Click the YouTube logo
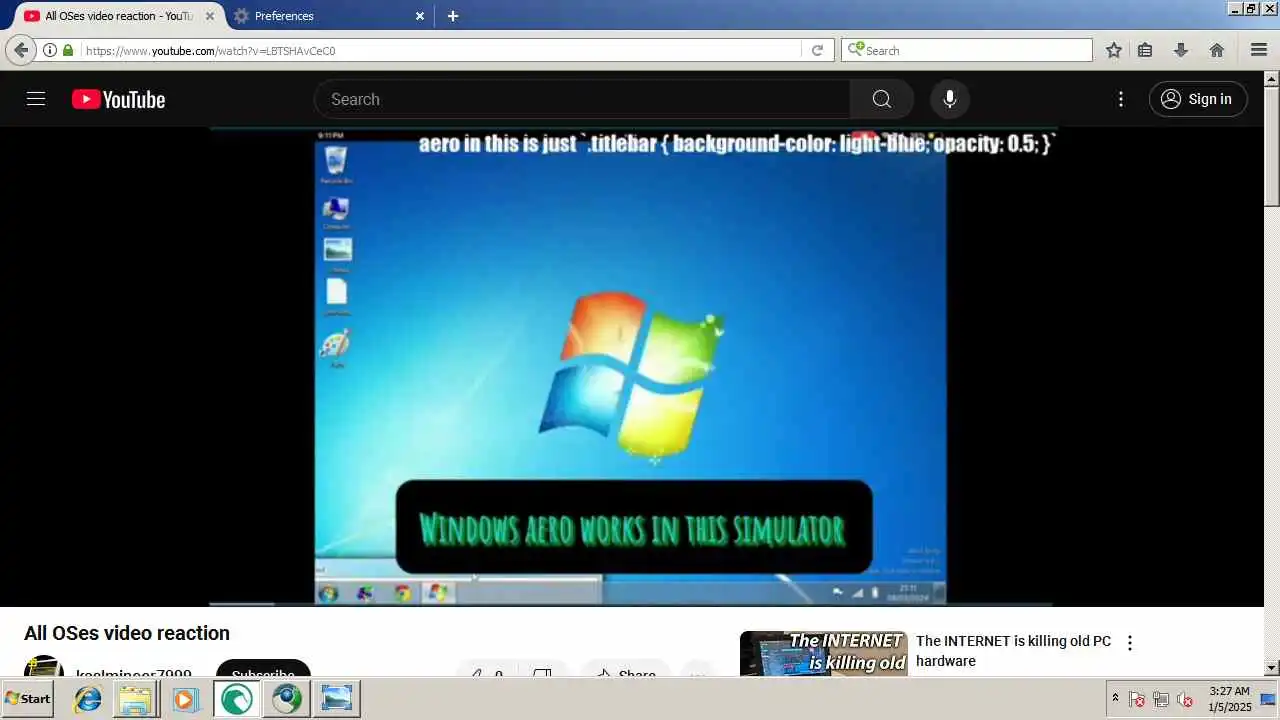Viewport: 1280px width, 720px height. coord(118,99)
